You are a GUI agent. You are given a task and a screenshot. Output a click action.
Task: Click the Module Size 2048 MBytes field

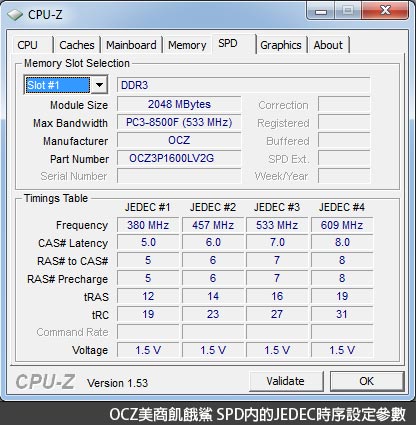click(179, 104)
